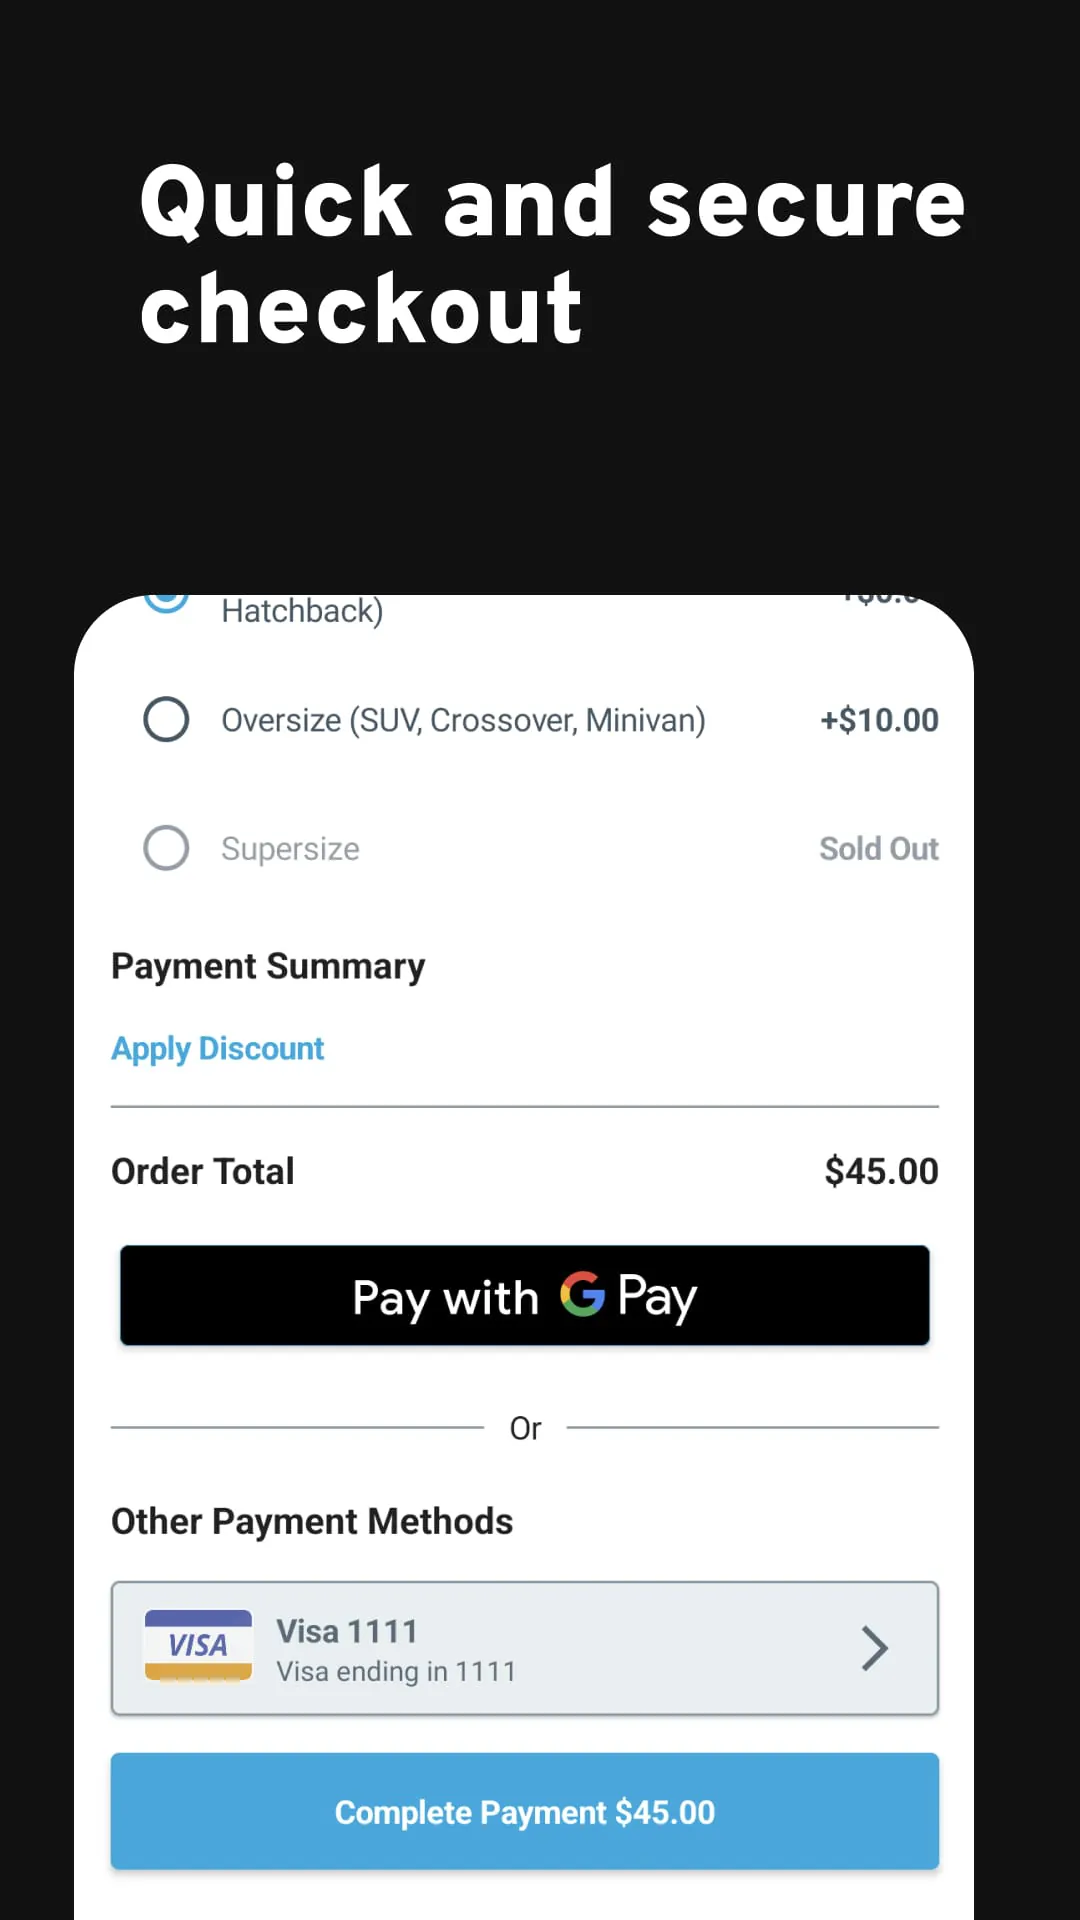Viewport: 1080px width, 1920px height.
Task: Expand payment method using the chevron arrow
Action: click(x=874, y=1648)
